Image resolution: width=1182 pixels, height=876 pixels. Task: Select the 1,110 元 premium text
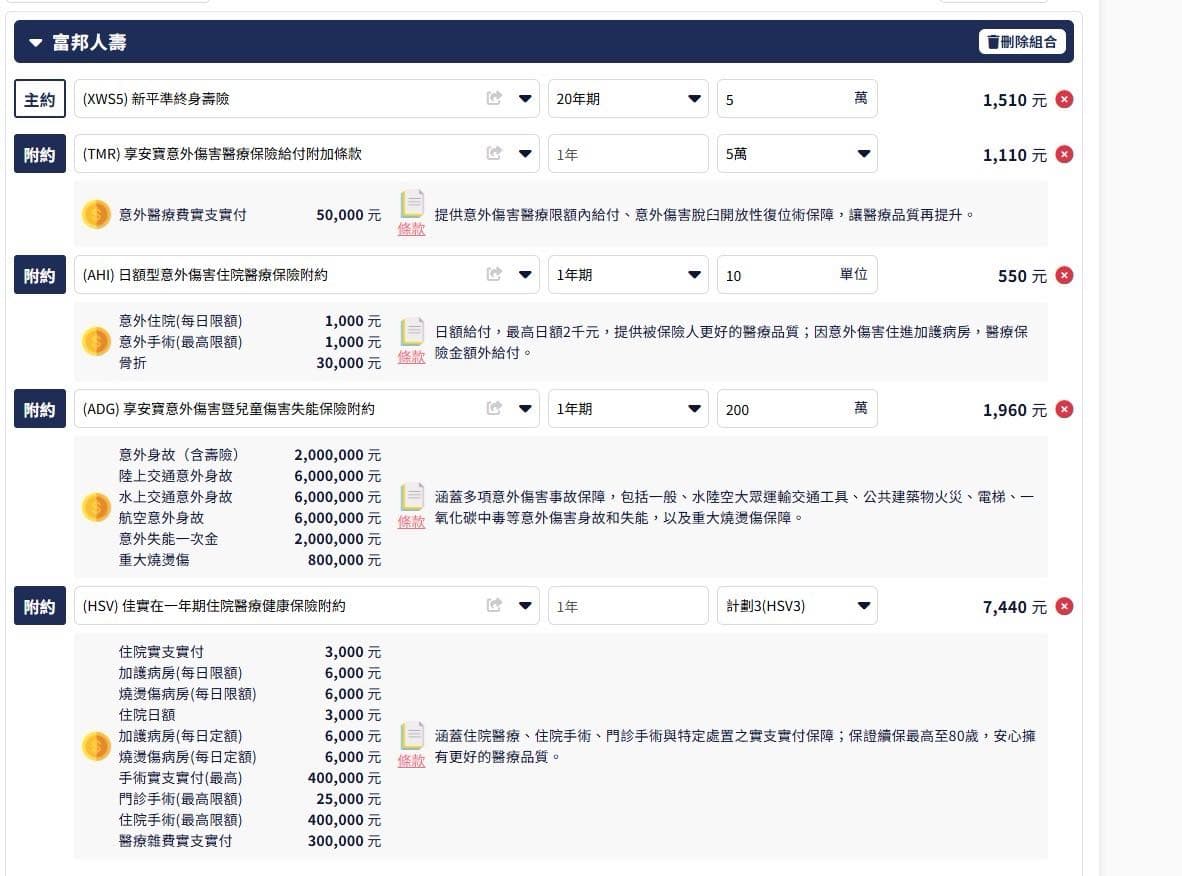tap(1015, 155)
